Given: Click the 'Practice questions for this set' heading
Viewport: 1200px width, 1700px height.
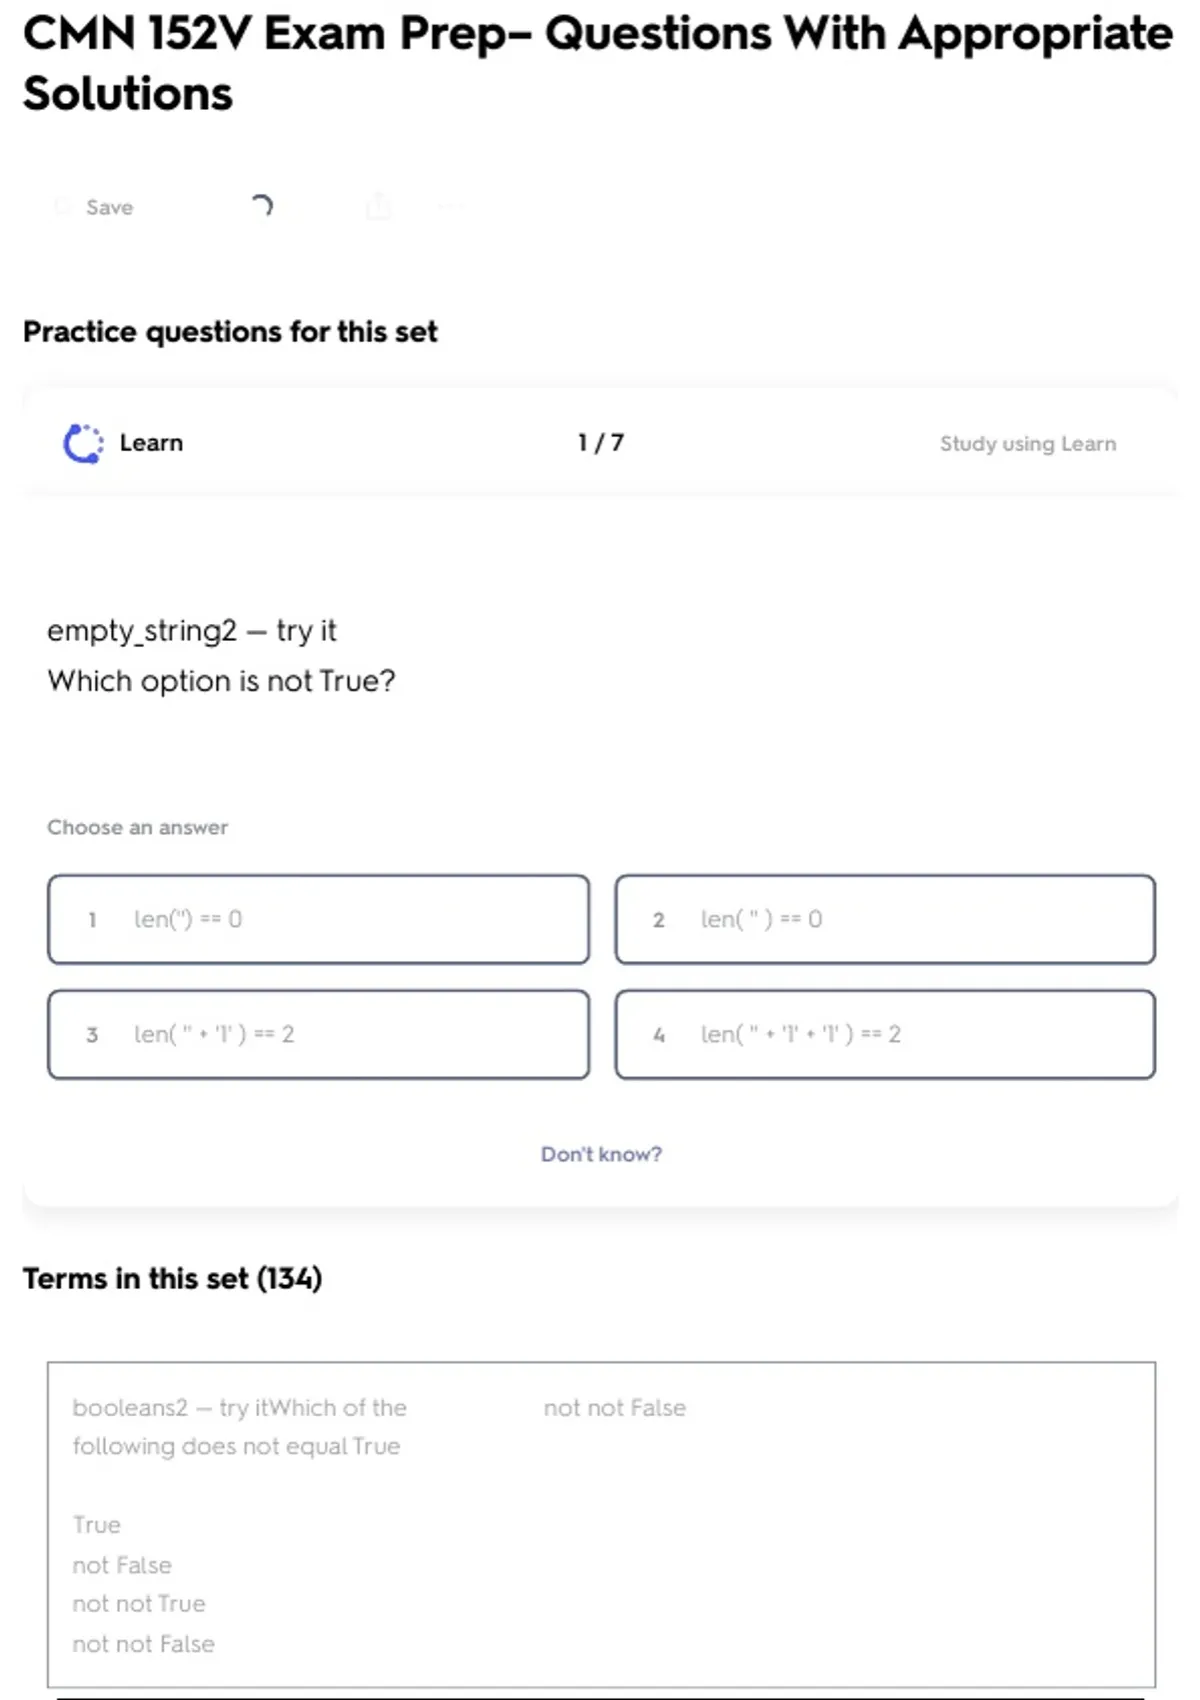Looking at the screenshot, I should coord(230,332).
